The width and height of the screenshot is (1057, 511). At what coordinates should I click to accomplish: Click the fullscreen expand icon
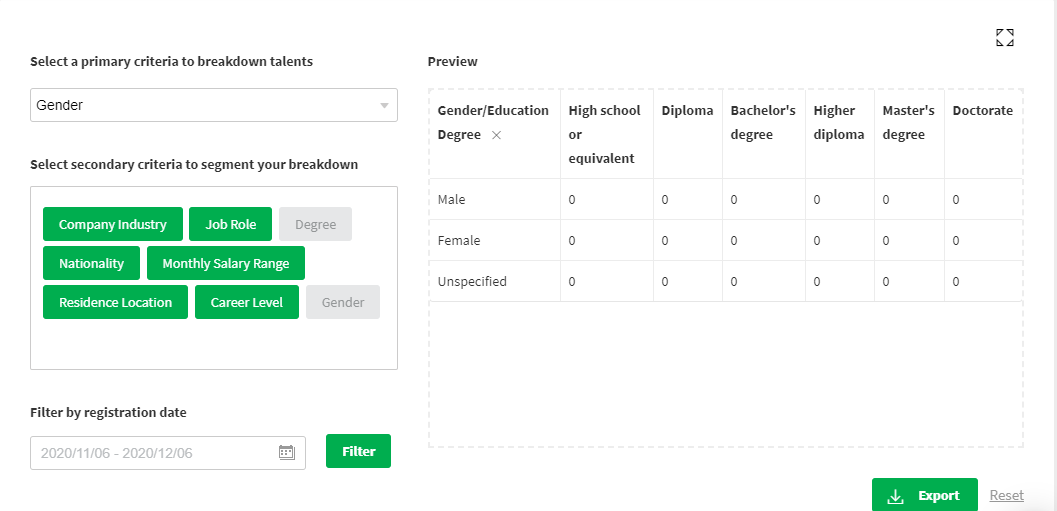1005,38
